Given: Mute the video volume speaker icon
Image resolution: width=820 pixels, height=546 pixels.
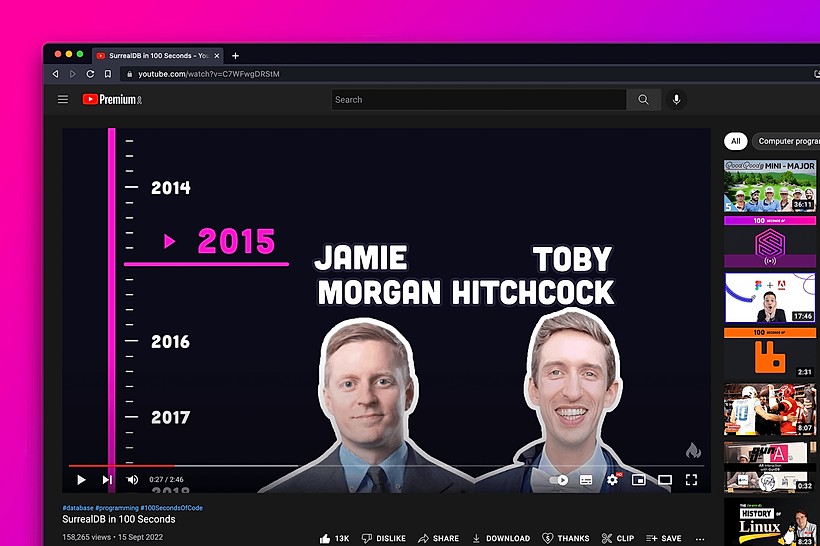Looking at the screenshot, I should coord(132,480).
